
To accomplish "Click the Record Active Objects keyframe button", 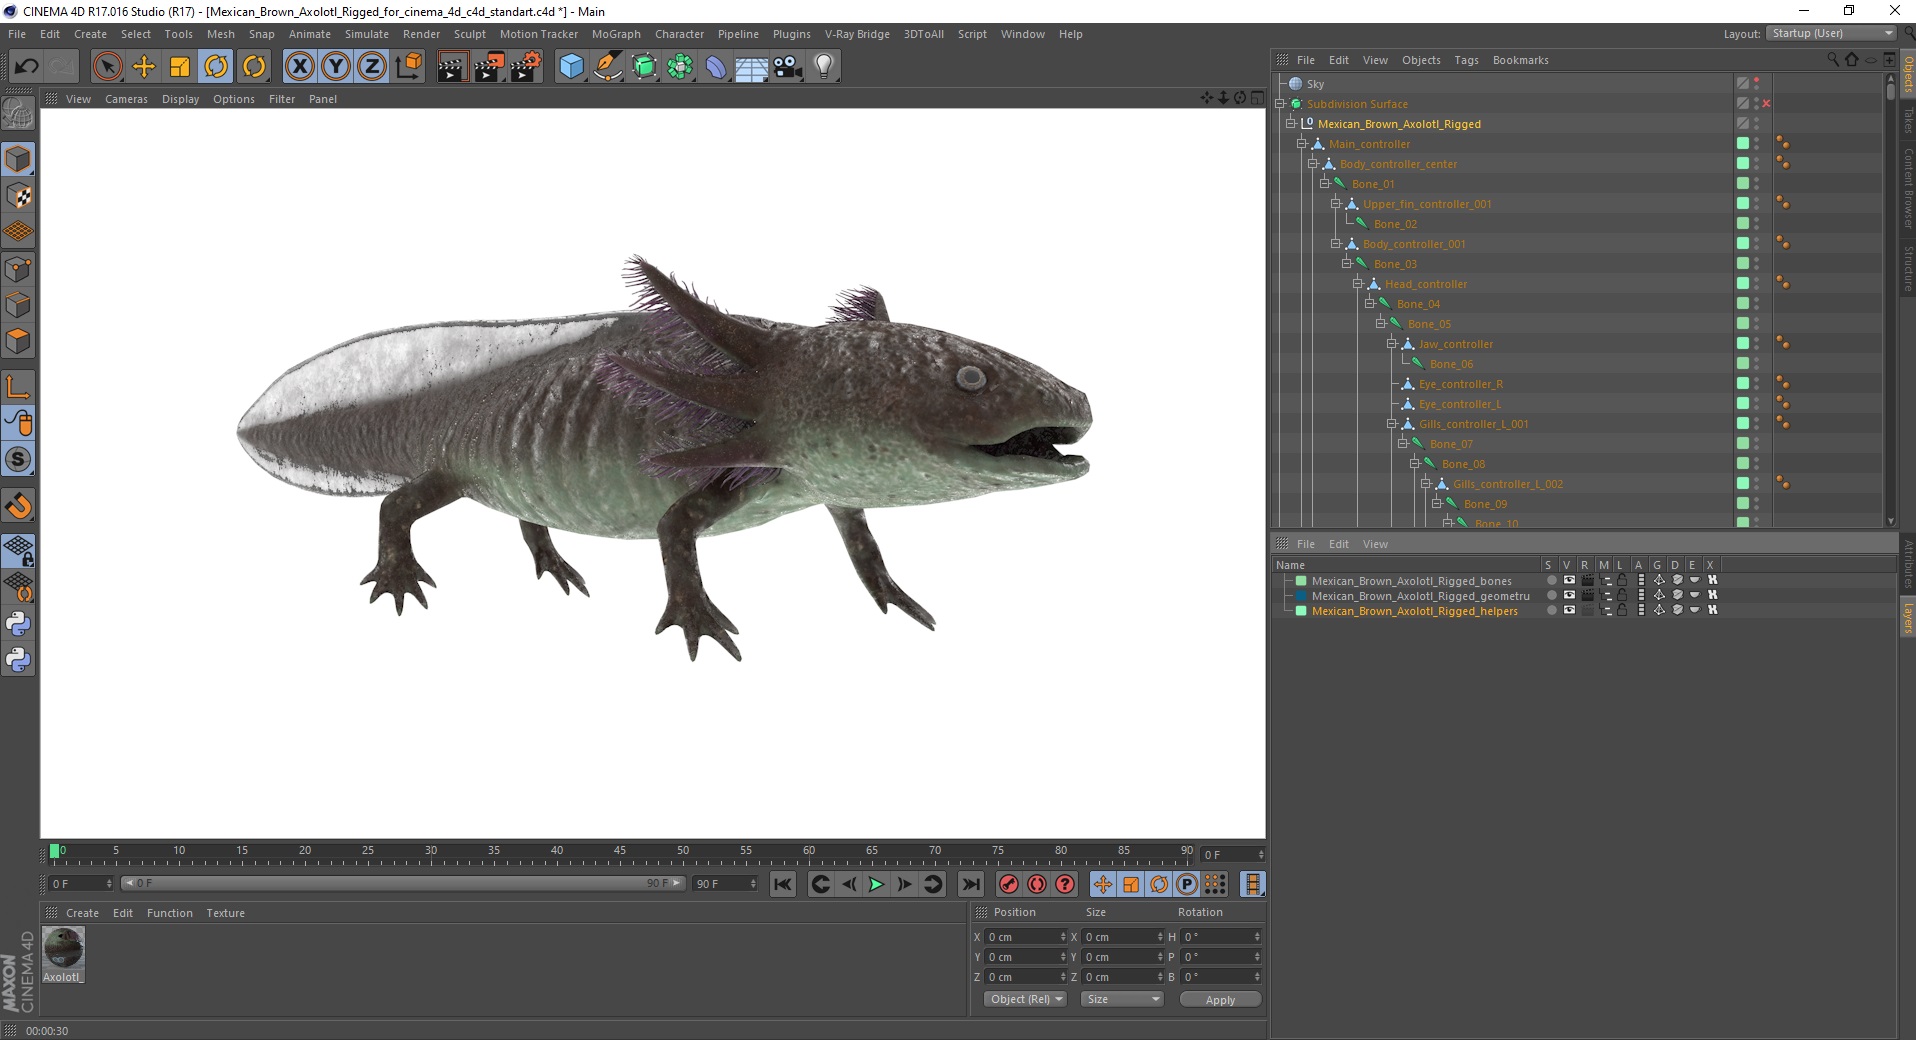I will click(1009, 884).
